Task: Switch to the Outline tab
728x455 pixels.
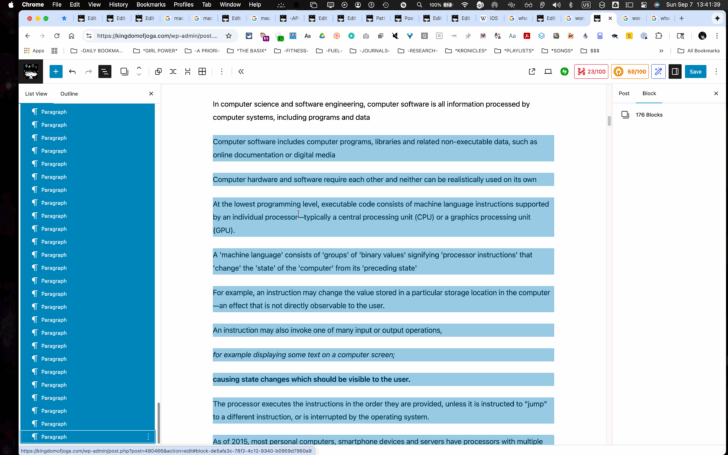Action: pyautogui.click(x=69, y=94)
